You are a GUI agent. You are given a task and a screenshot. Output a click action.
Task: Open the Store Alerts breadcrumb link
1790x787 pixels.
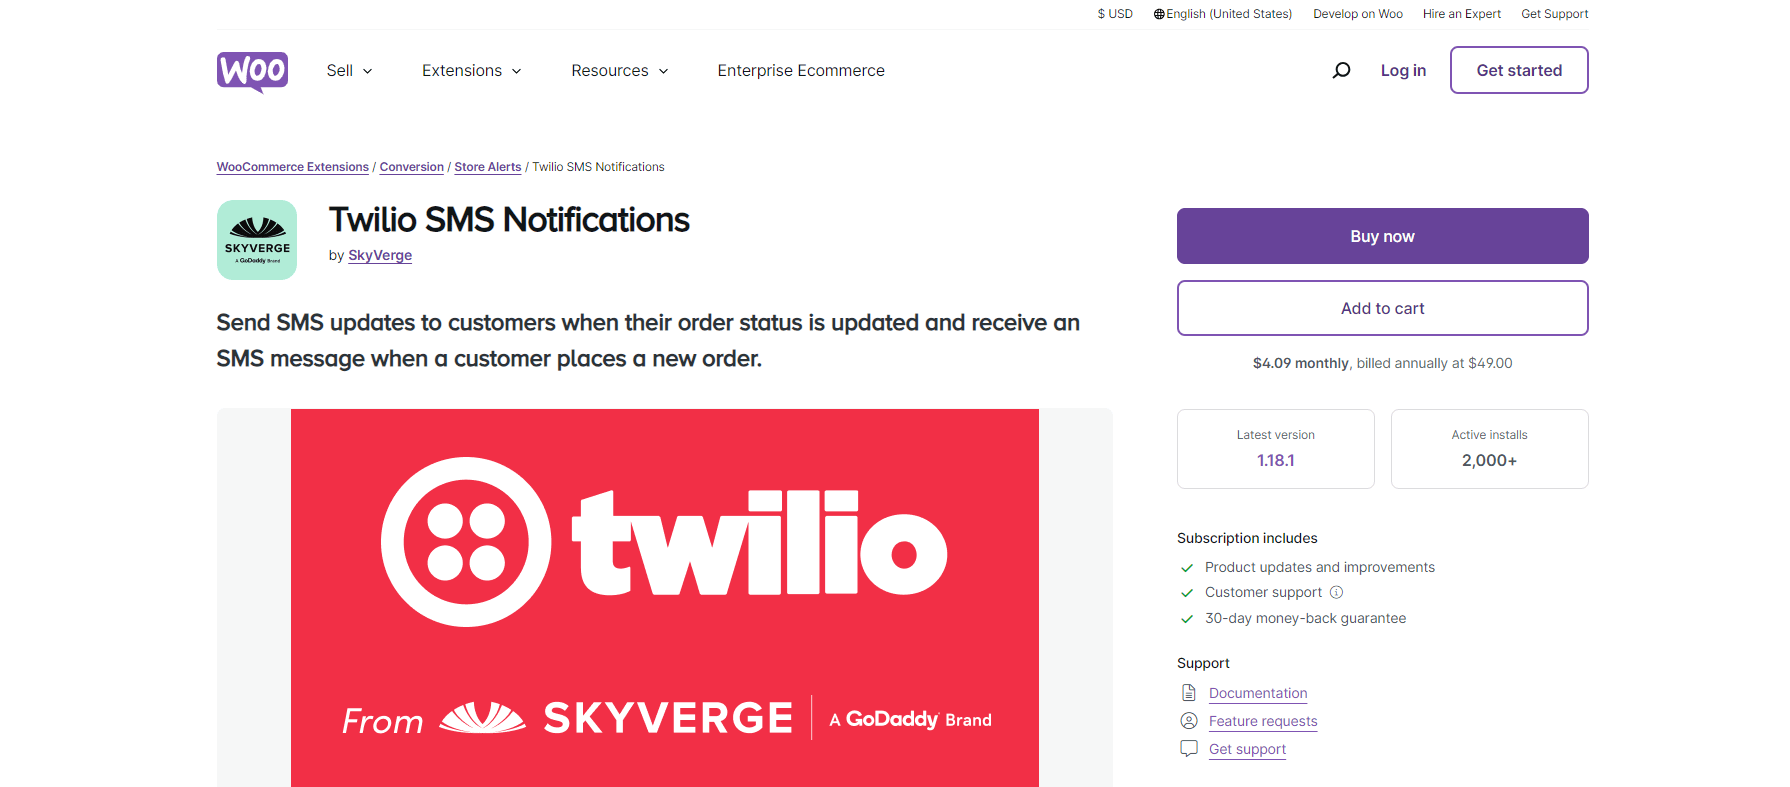tap(487, 166)
